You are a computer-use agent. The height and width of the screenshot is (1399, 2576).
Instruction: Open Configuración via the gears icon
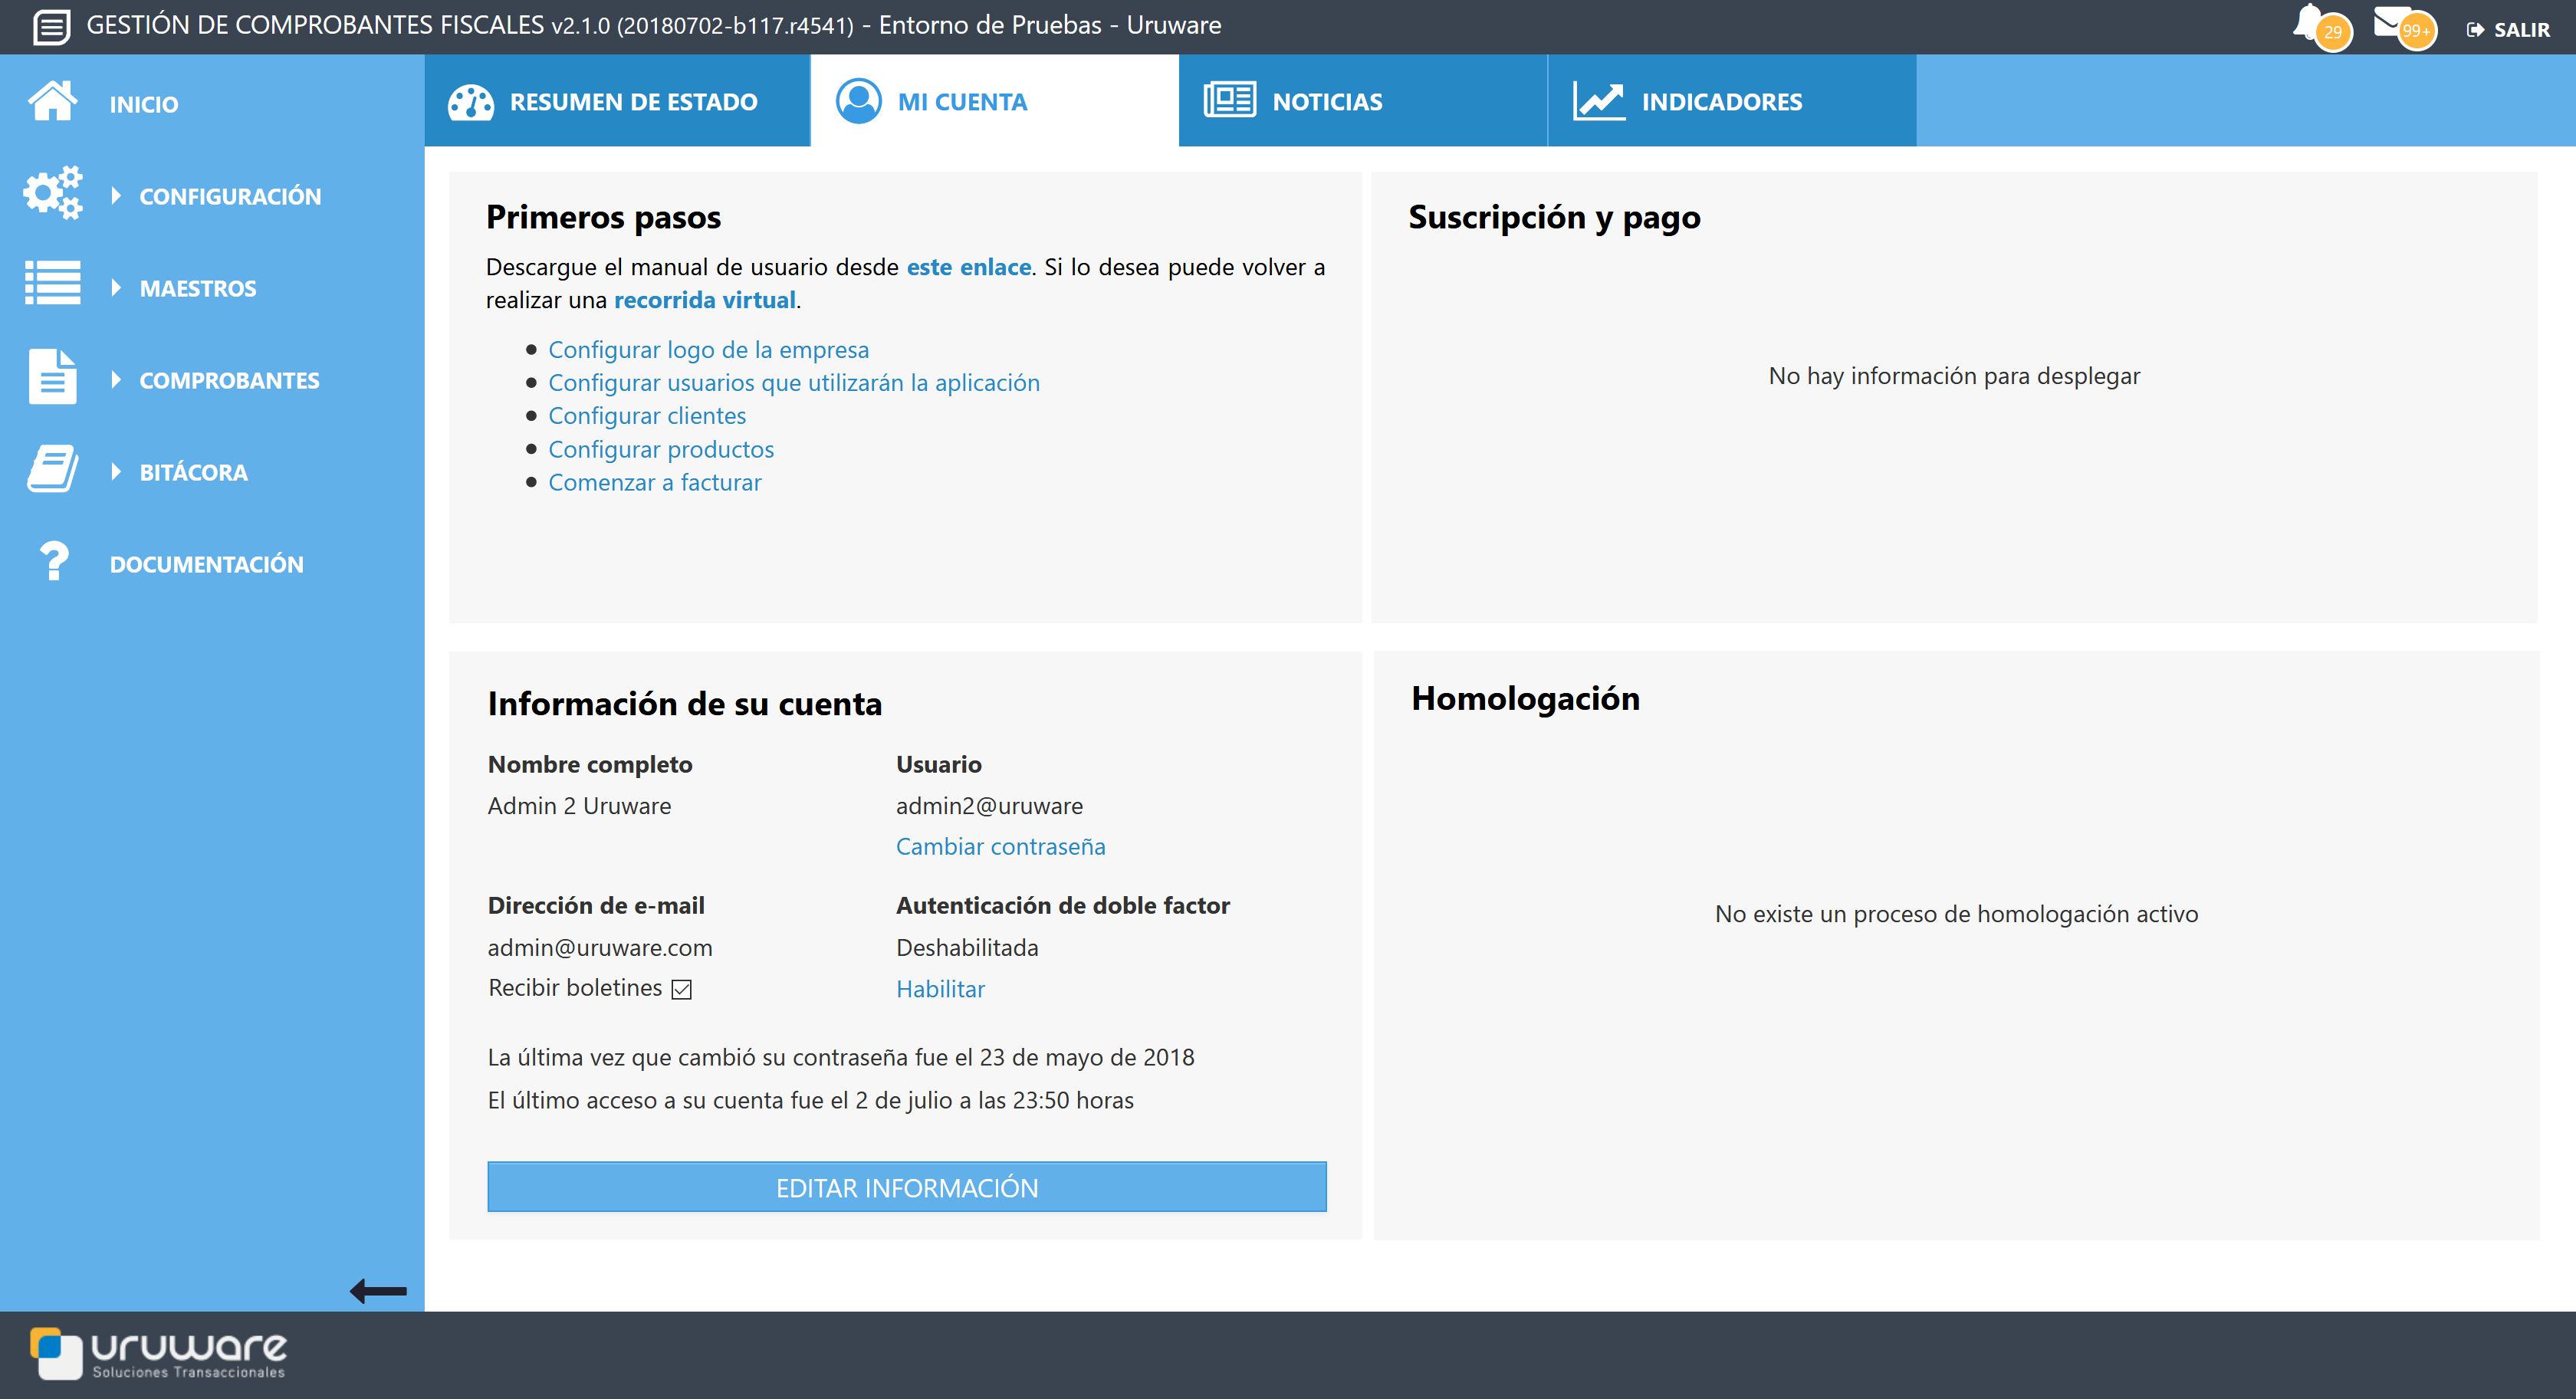[x=52, y=193]
